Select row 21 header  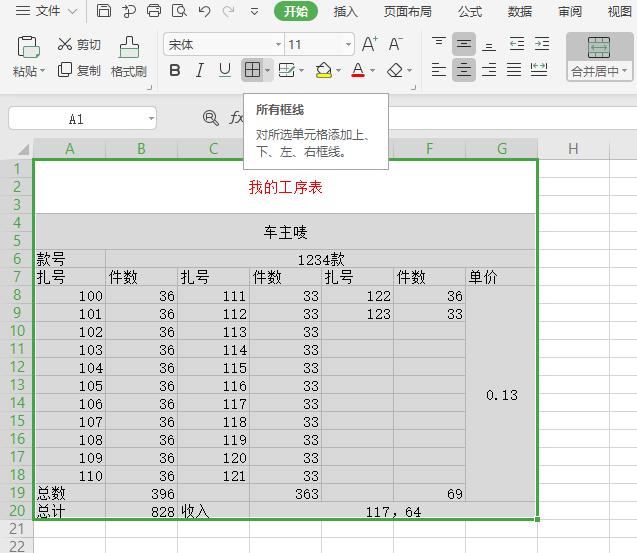coord(17,529)
